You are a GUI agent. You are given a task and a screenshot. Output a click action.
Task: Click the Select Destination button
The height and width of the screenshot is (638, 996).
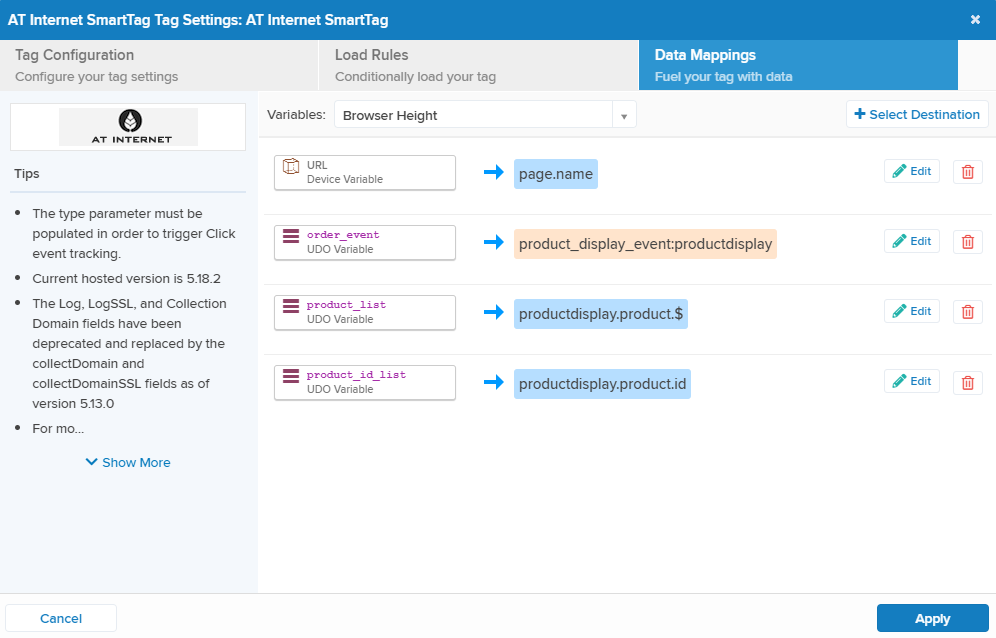point(917,114)
